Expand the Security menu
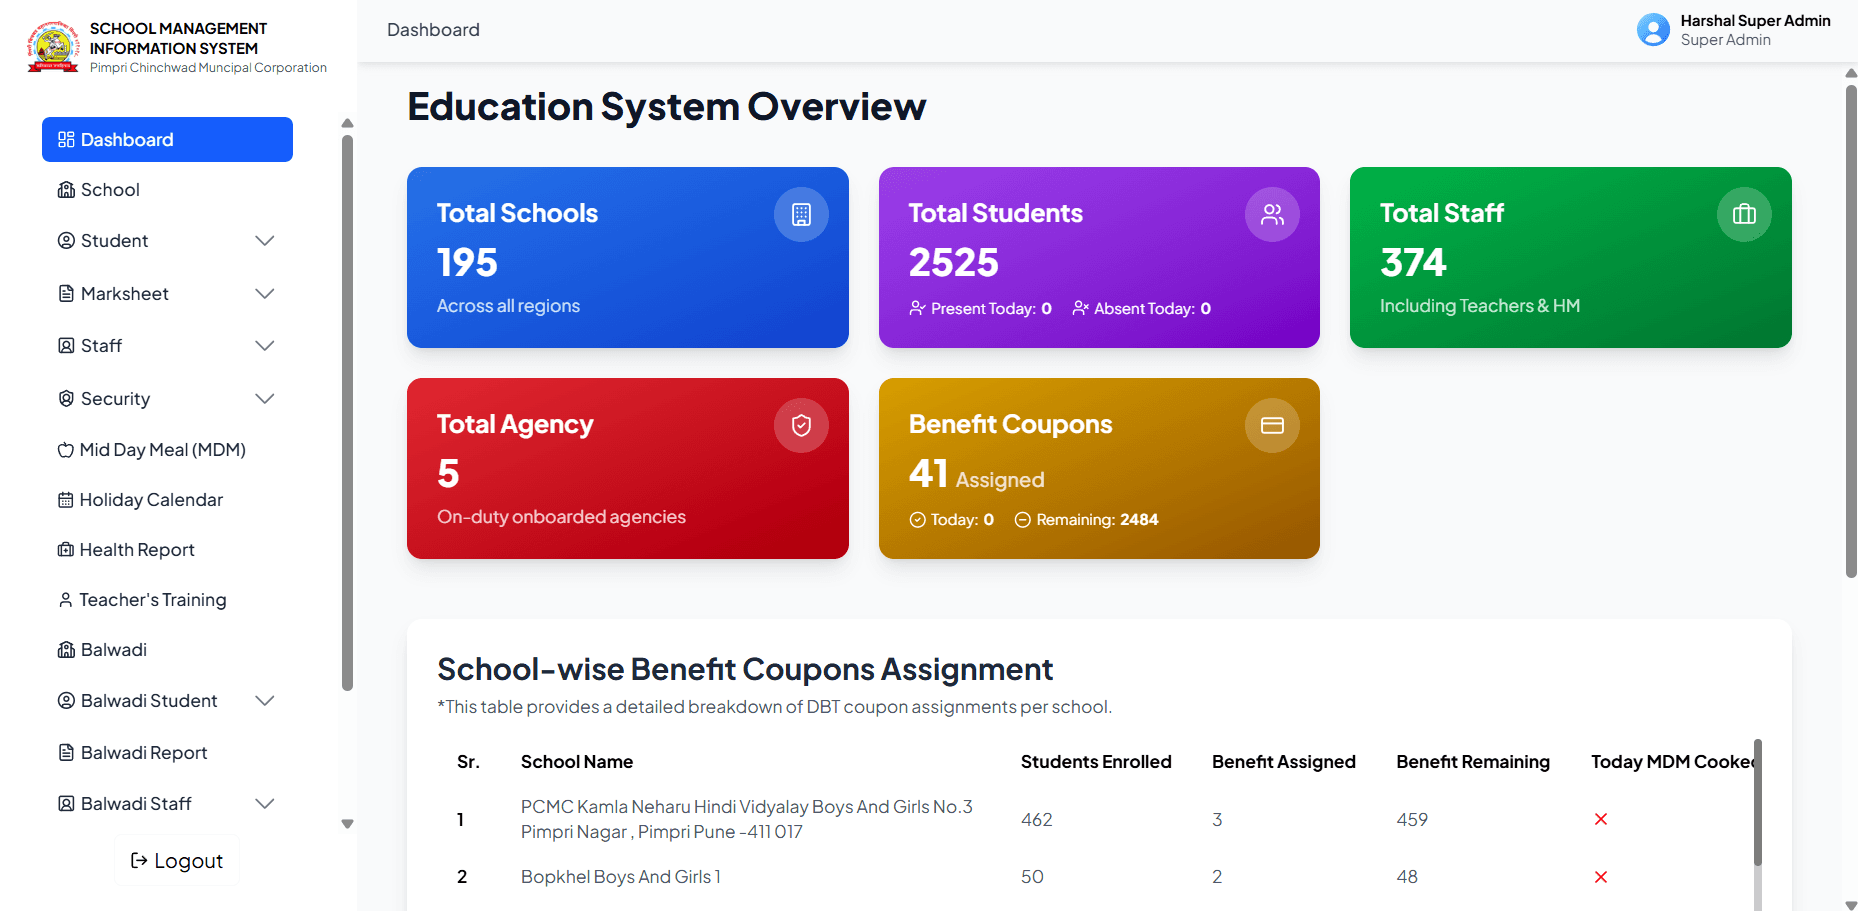The image size is (1858, 911). [264, 398]
